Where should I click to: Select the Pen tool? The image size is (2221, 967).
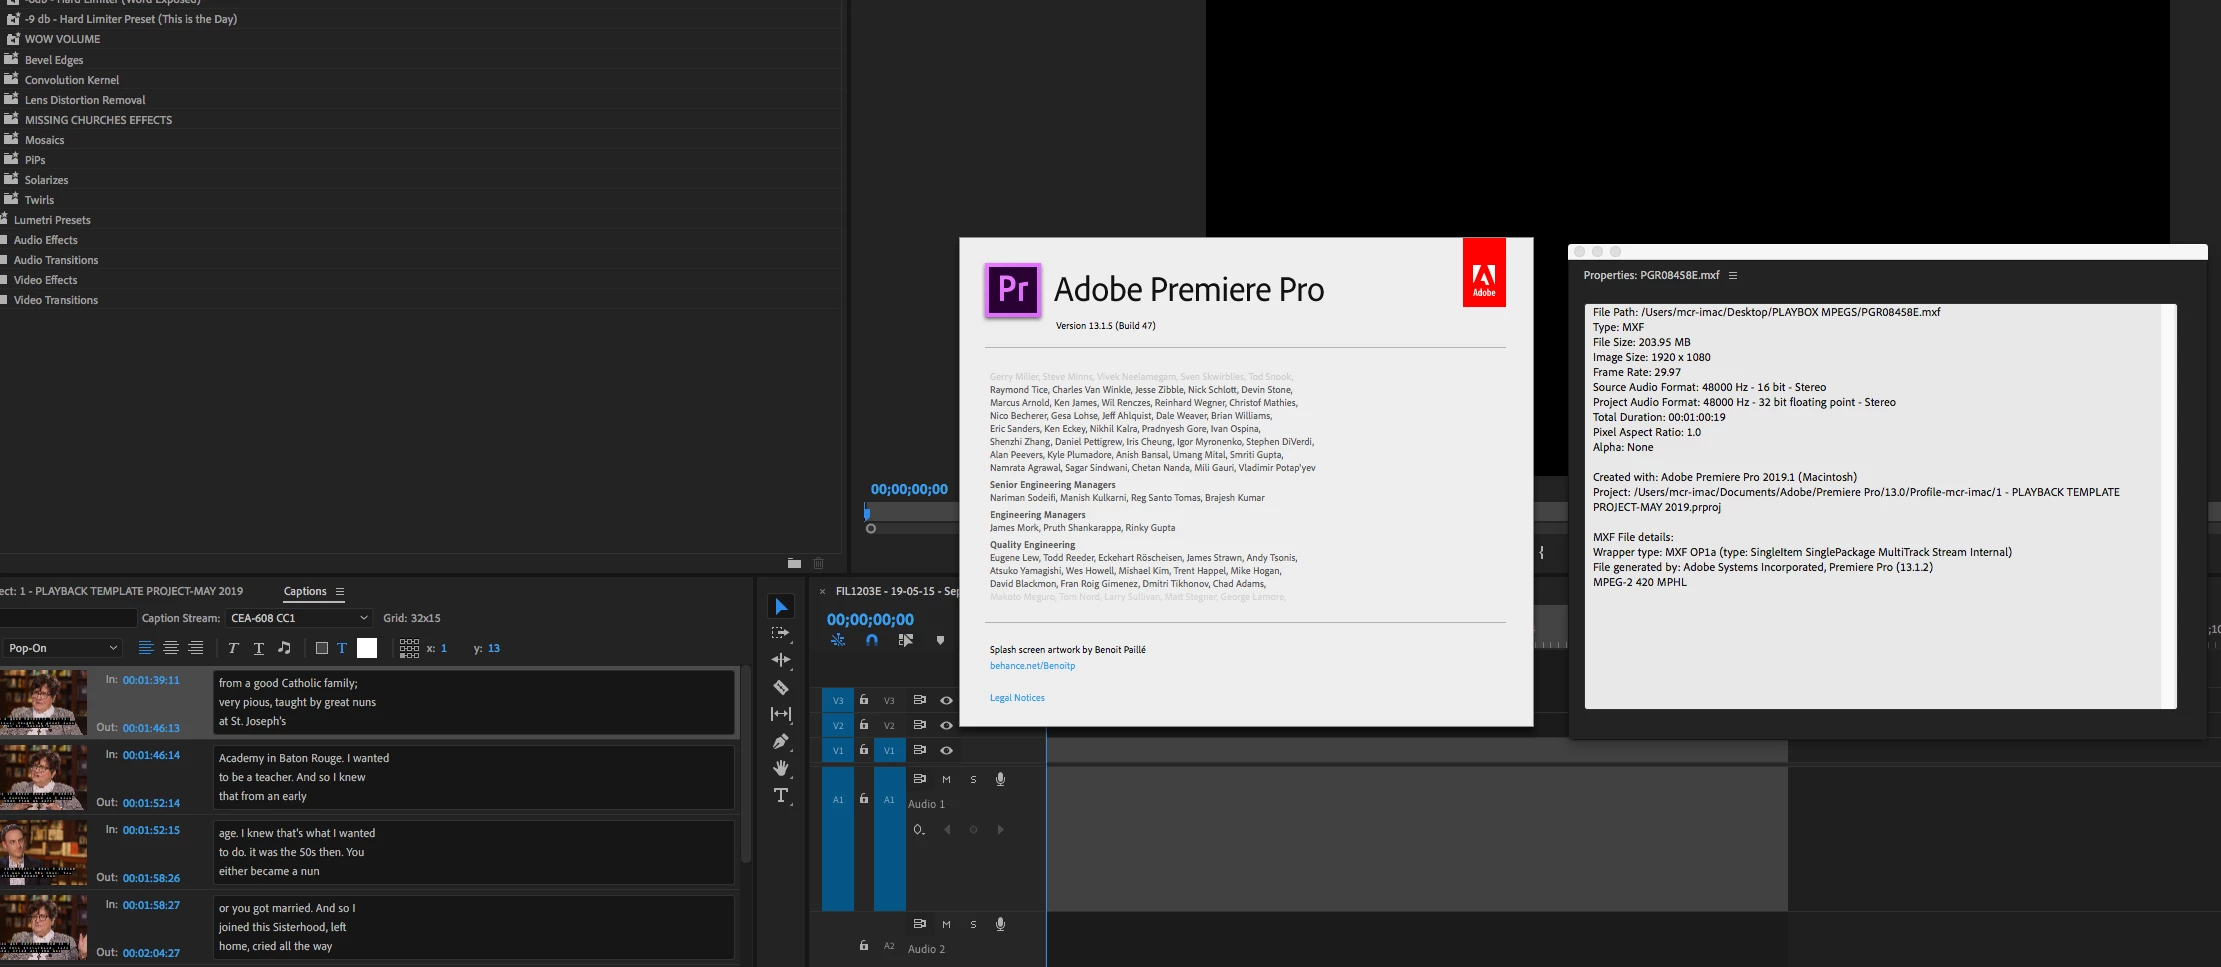click(x=781, y=741)
